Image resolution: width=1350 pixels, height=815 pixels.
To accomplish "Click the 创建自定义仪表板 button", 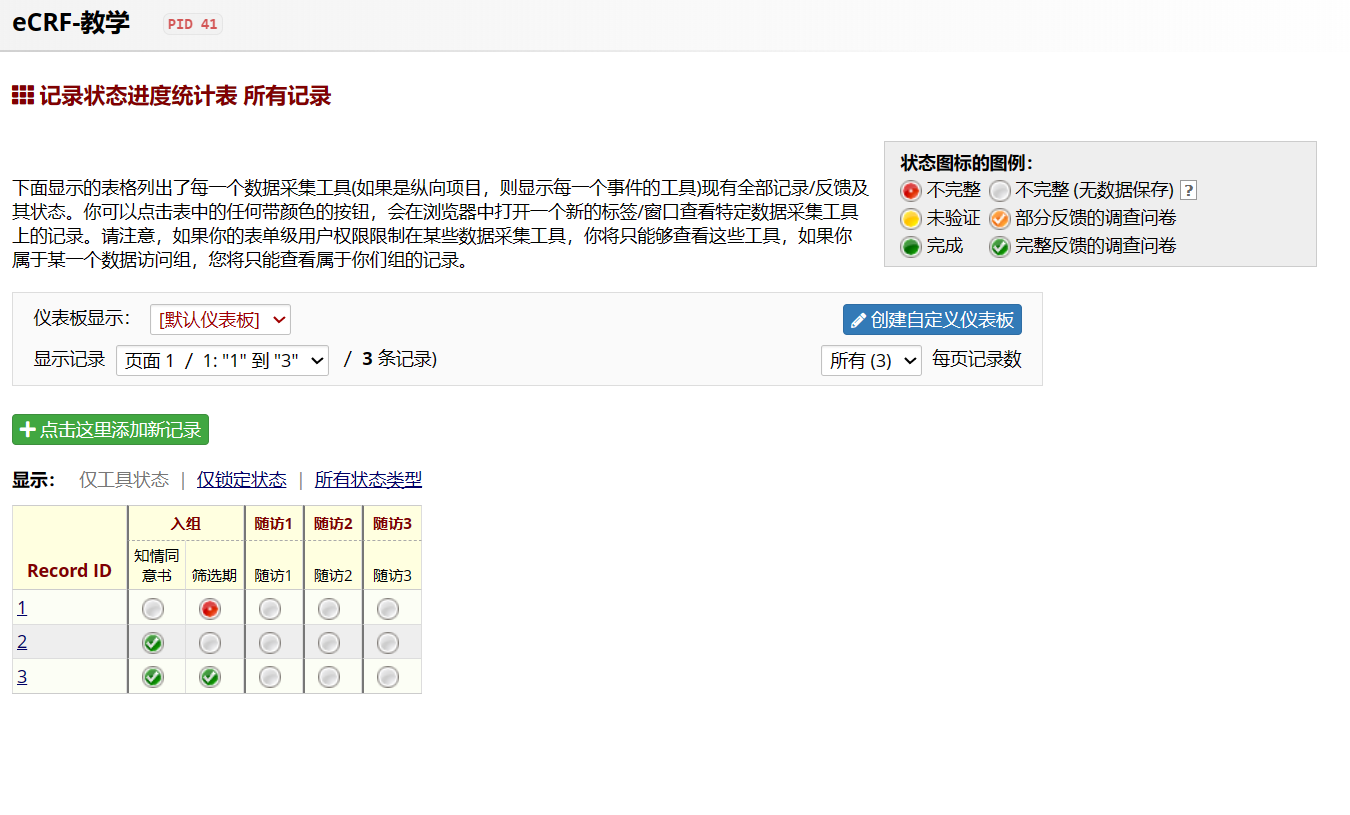I will [x=932, y=319].
